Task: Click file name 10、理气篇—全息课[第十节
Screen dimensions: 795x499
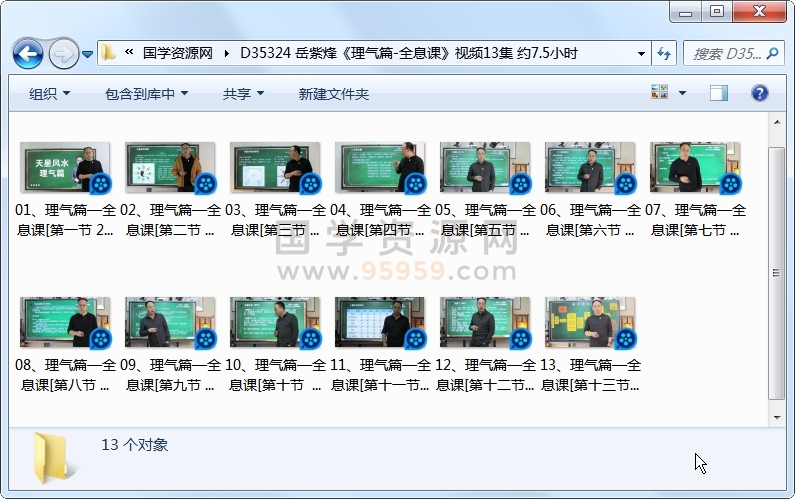Action: pyautogui.click(x=275, y=375)
